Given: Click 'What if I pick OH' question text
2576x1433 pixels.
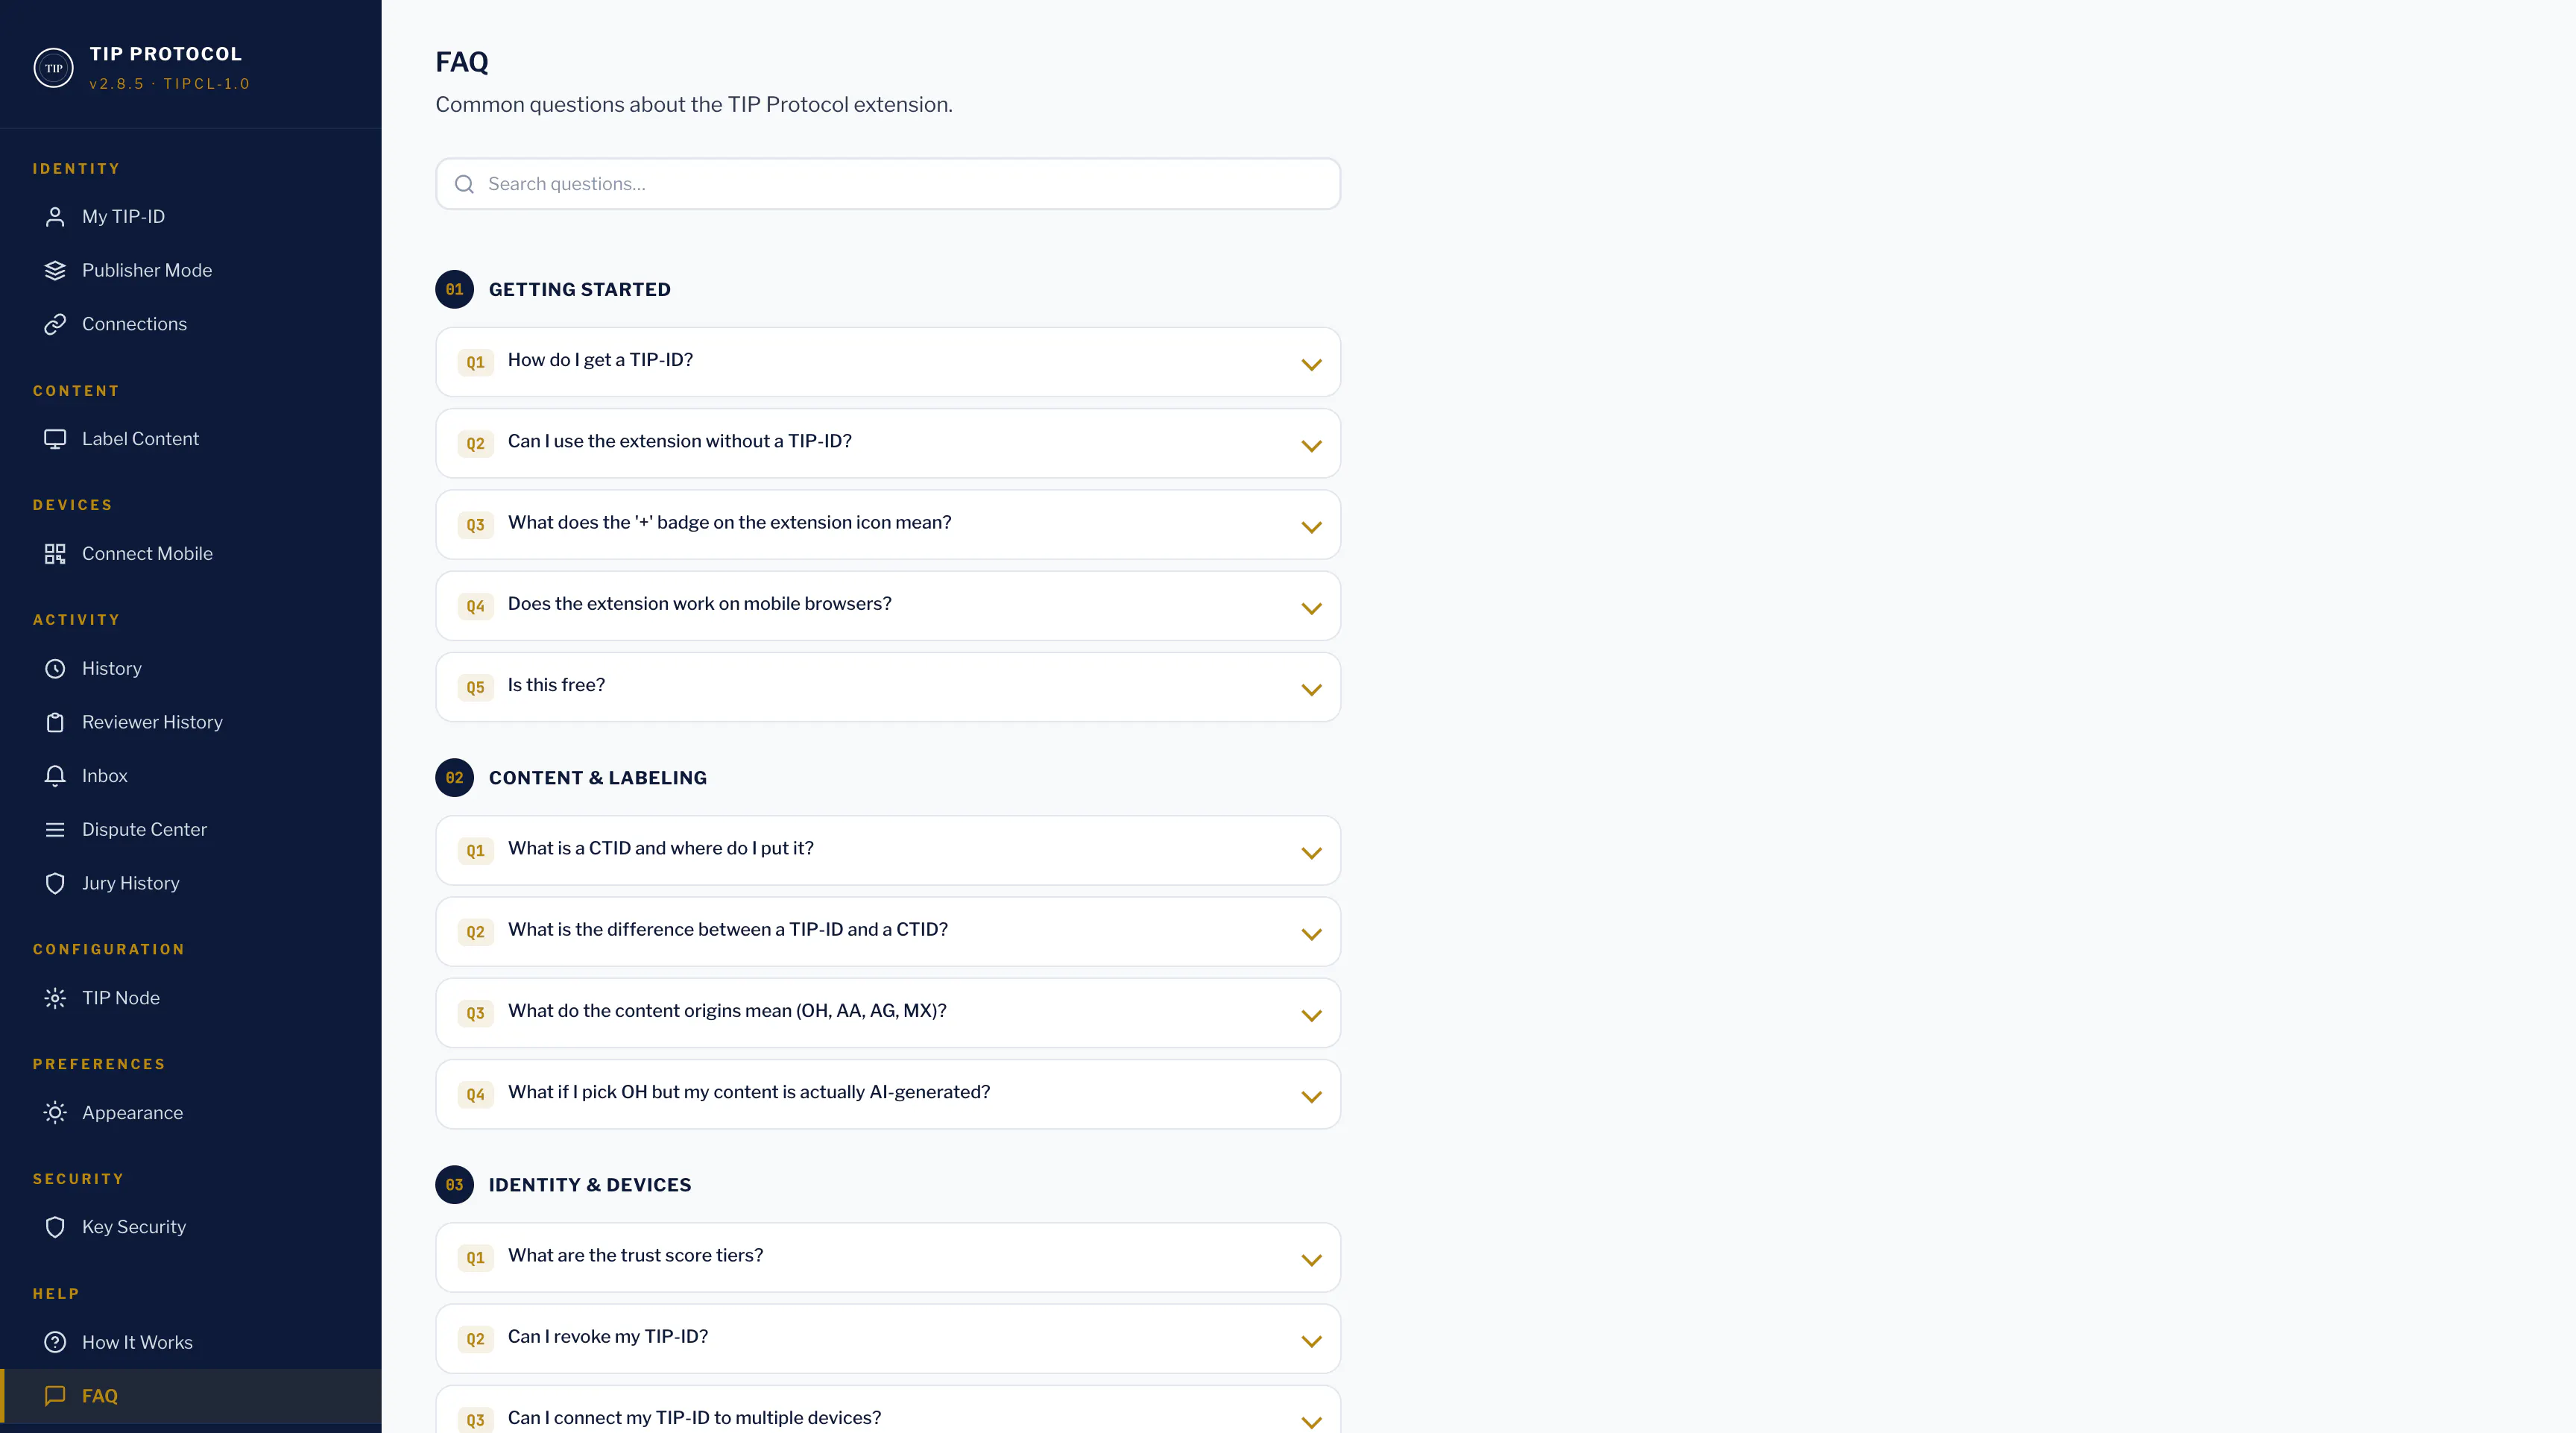Looking at the screenshot, I should (x=749, y=1093).
